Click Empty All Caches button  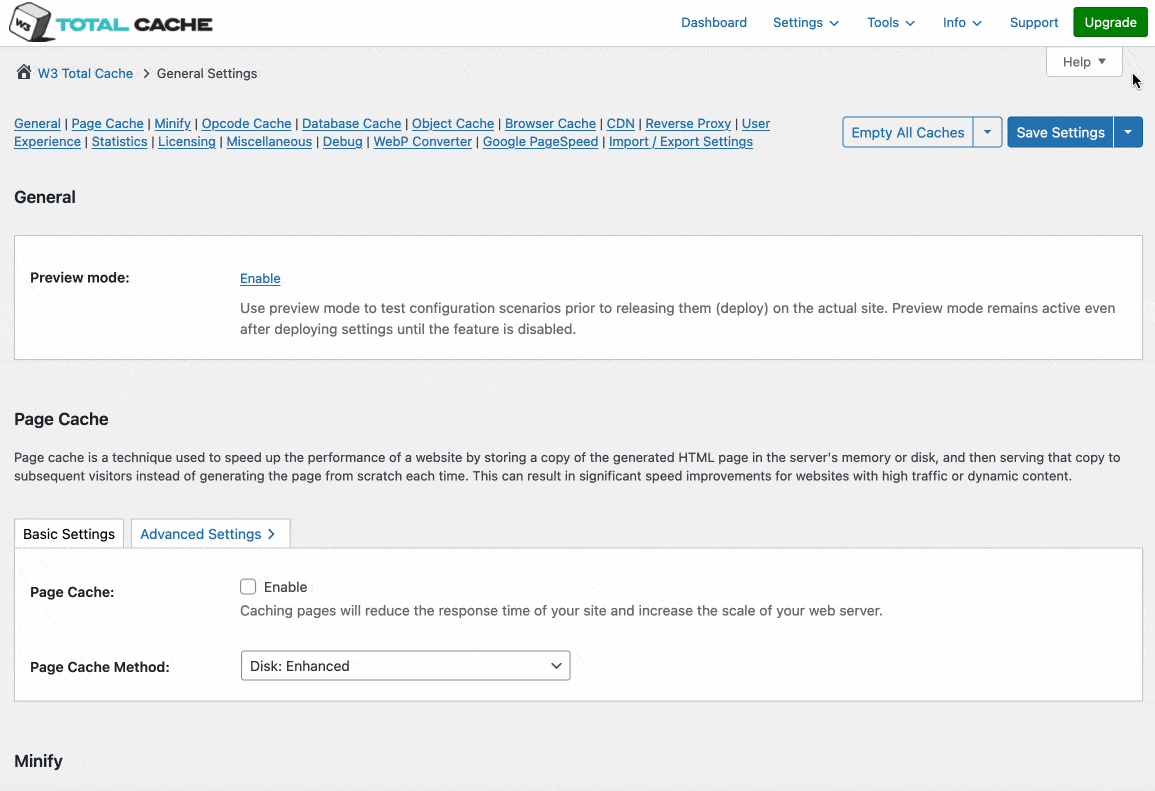coord(908,133)
